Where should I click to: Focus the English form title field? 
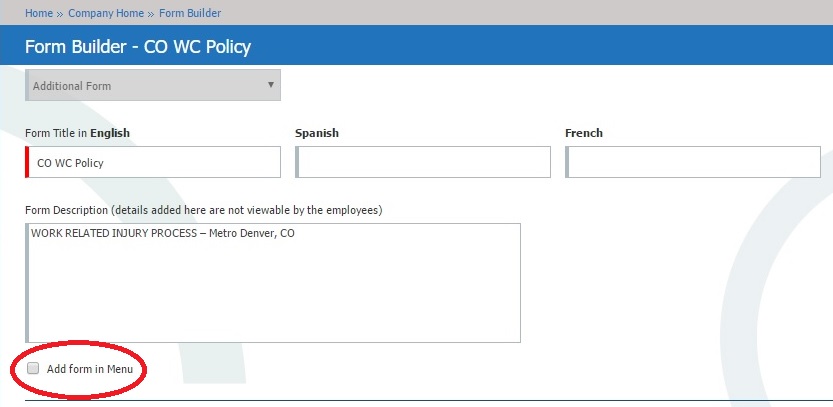(x=153, y=162)
